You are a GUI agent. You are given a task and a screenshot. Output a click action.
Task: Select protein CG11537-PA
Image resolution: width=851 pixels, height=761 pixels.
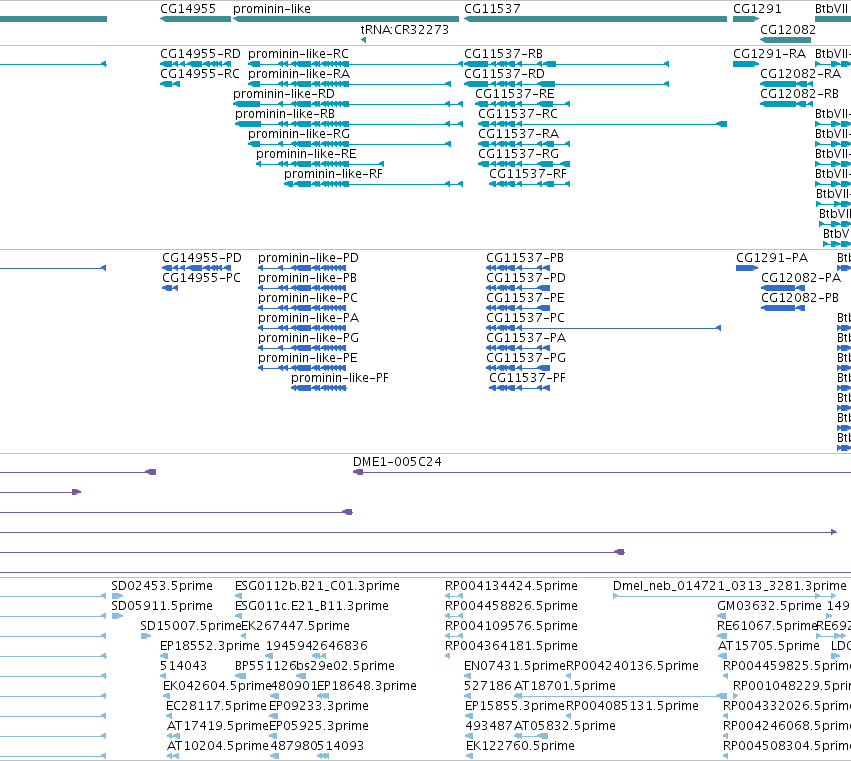tap(518, 348)
